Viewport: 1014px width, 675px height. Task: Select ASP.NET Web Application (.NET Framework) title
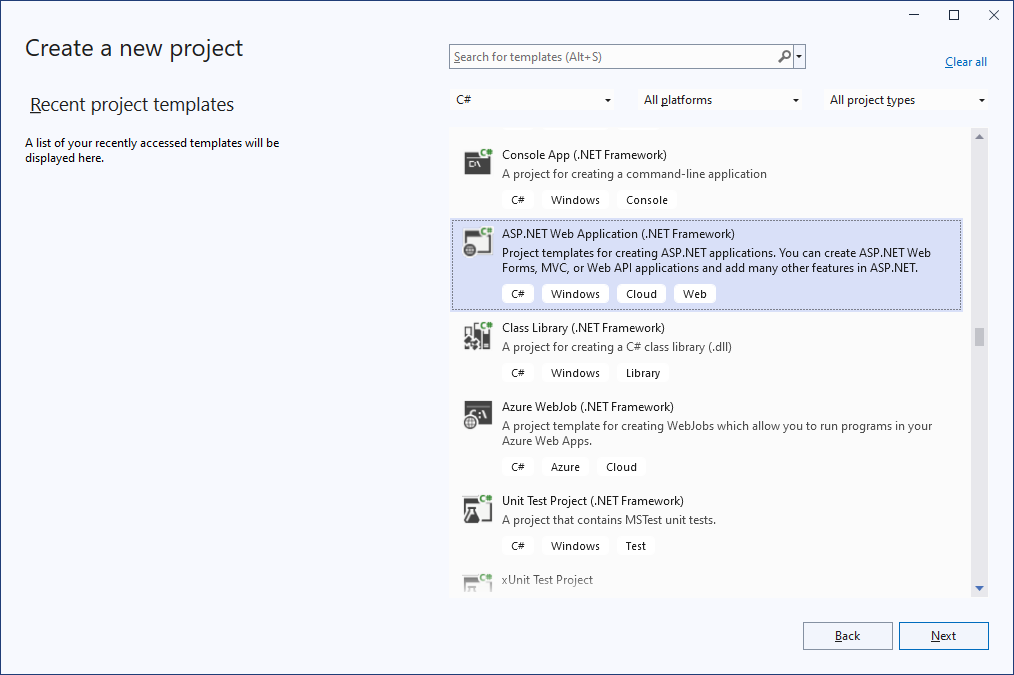pos(618,233)
